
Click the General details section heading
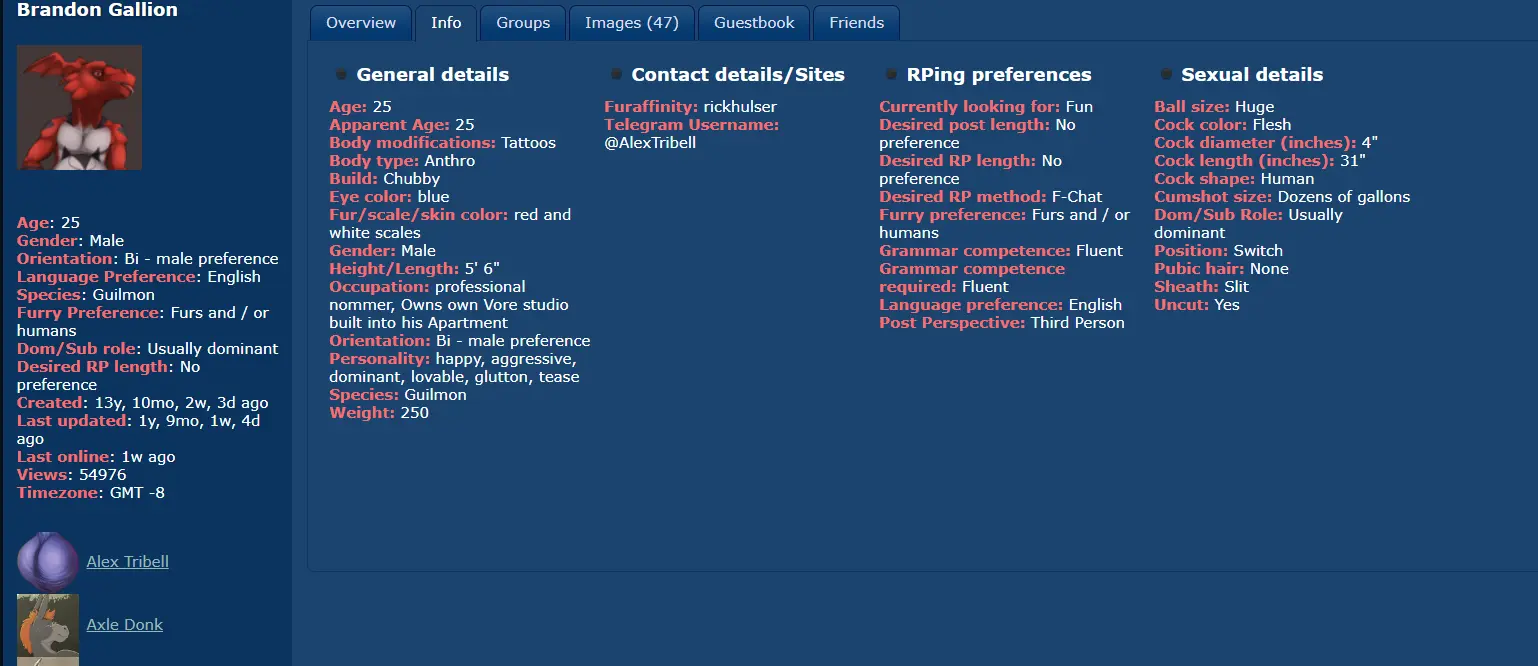coord(433,75)
